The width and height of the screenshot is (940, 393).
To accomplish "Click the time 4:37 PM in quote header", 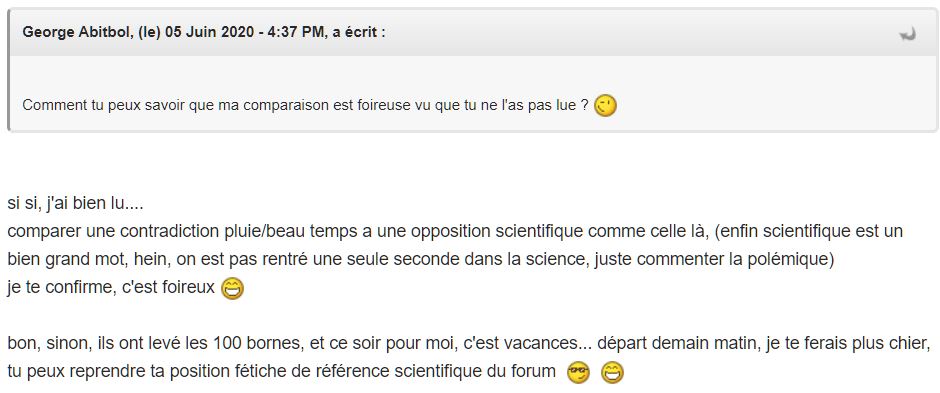I will (285, 32).
